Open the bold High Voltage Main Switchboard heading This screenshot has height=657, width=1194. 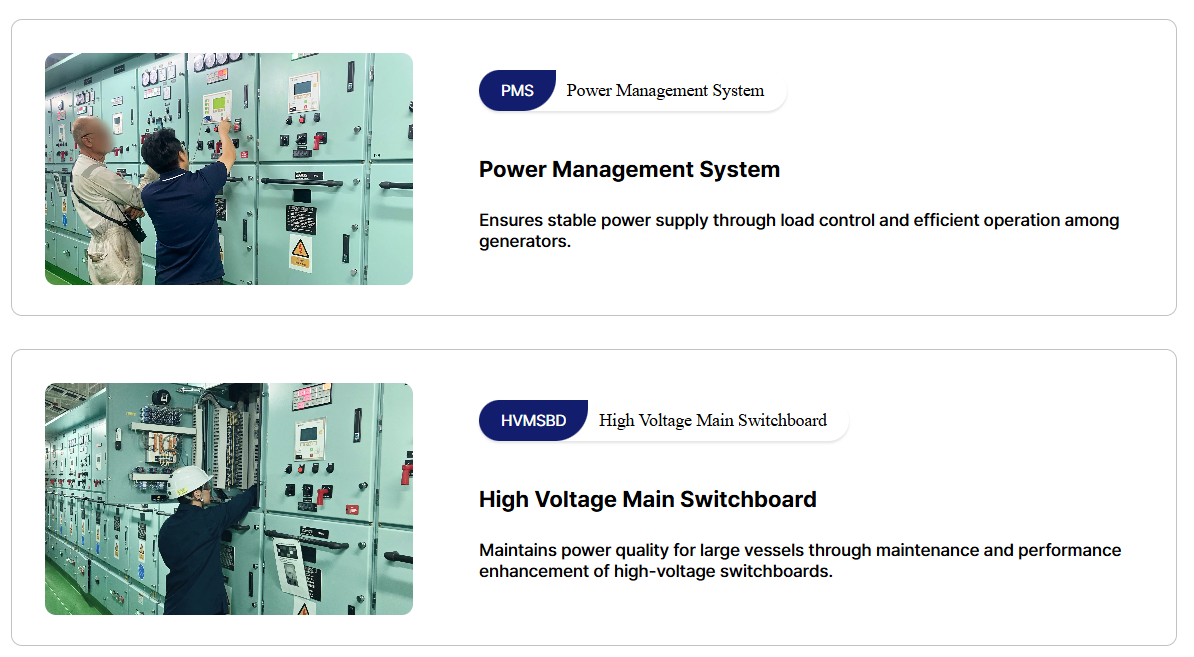pyautogui.click(x=647, y=500)
